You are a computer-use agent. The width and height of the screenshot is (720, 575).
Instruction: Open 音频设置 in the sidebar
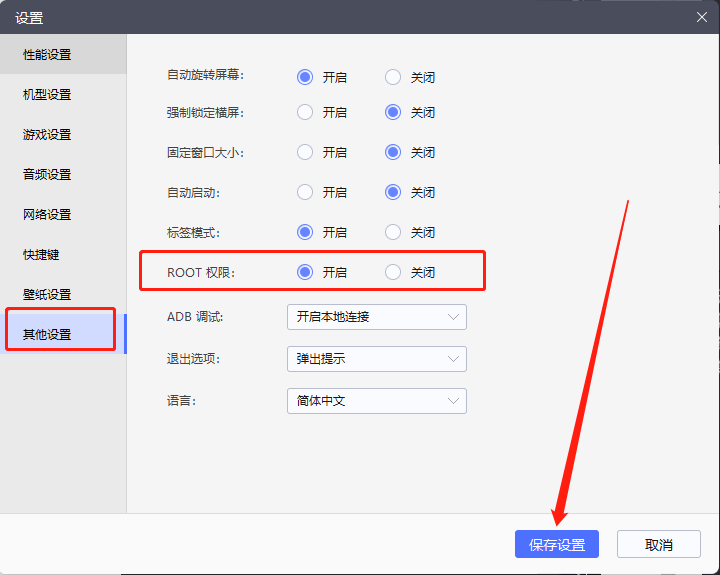63,175
